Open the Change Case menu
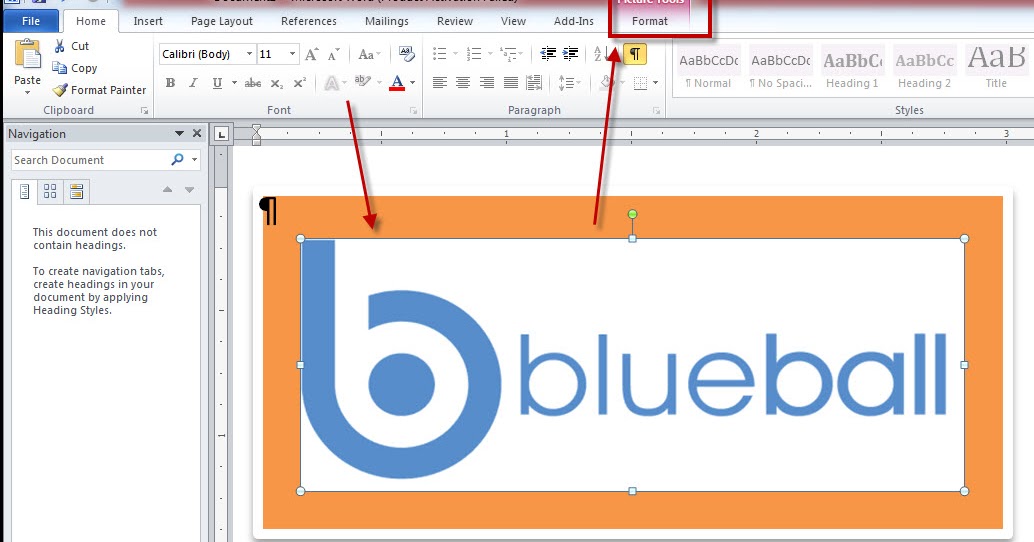This screenshot has height=542, width=1034. coord(369,54)
